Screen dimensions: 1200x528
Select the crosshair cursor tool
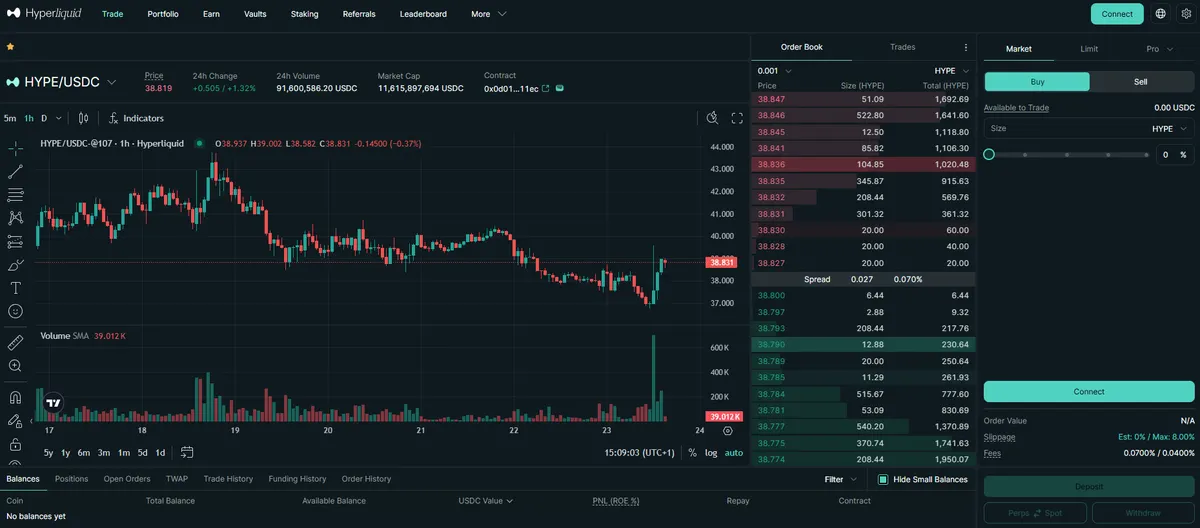coord(15,149)
